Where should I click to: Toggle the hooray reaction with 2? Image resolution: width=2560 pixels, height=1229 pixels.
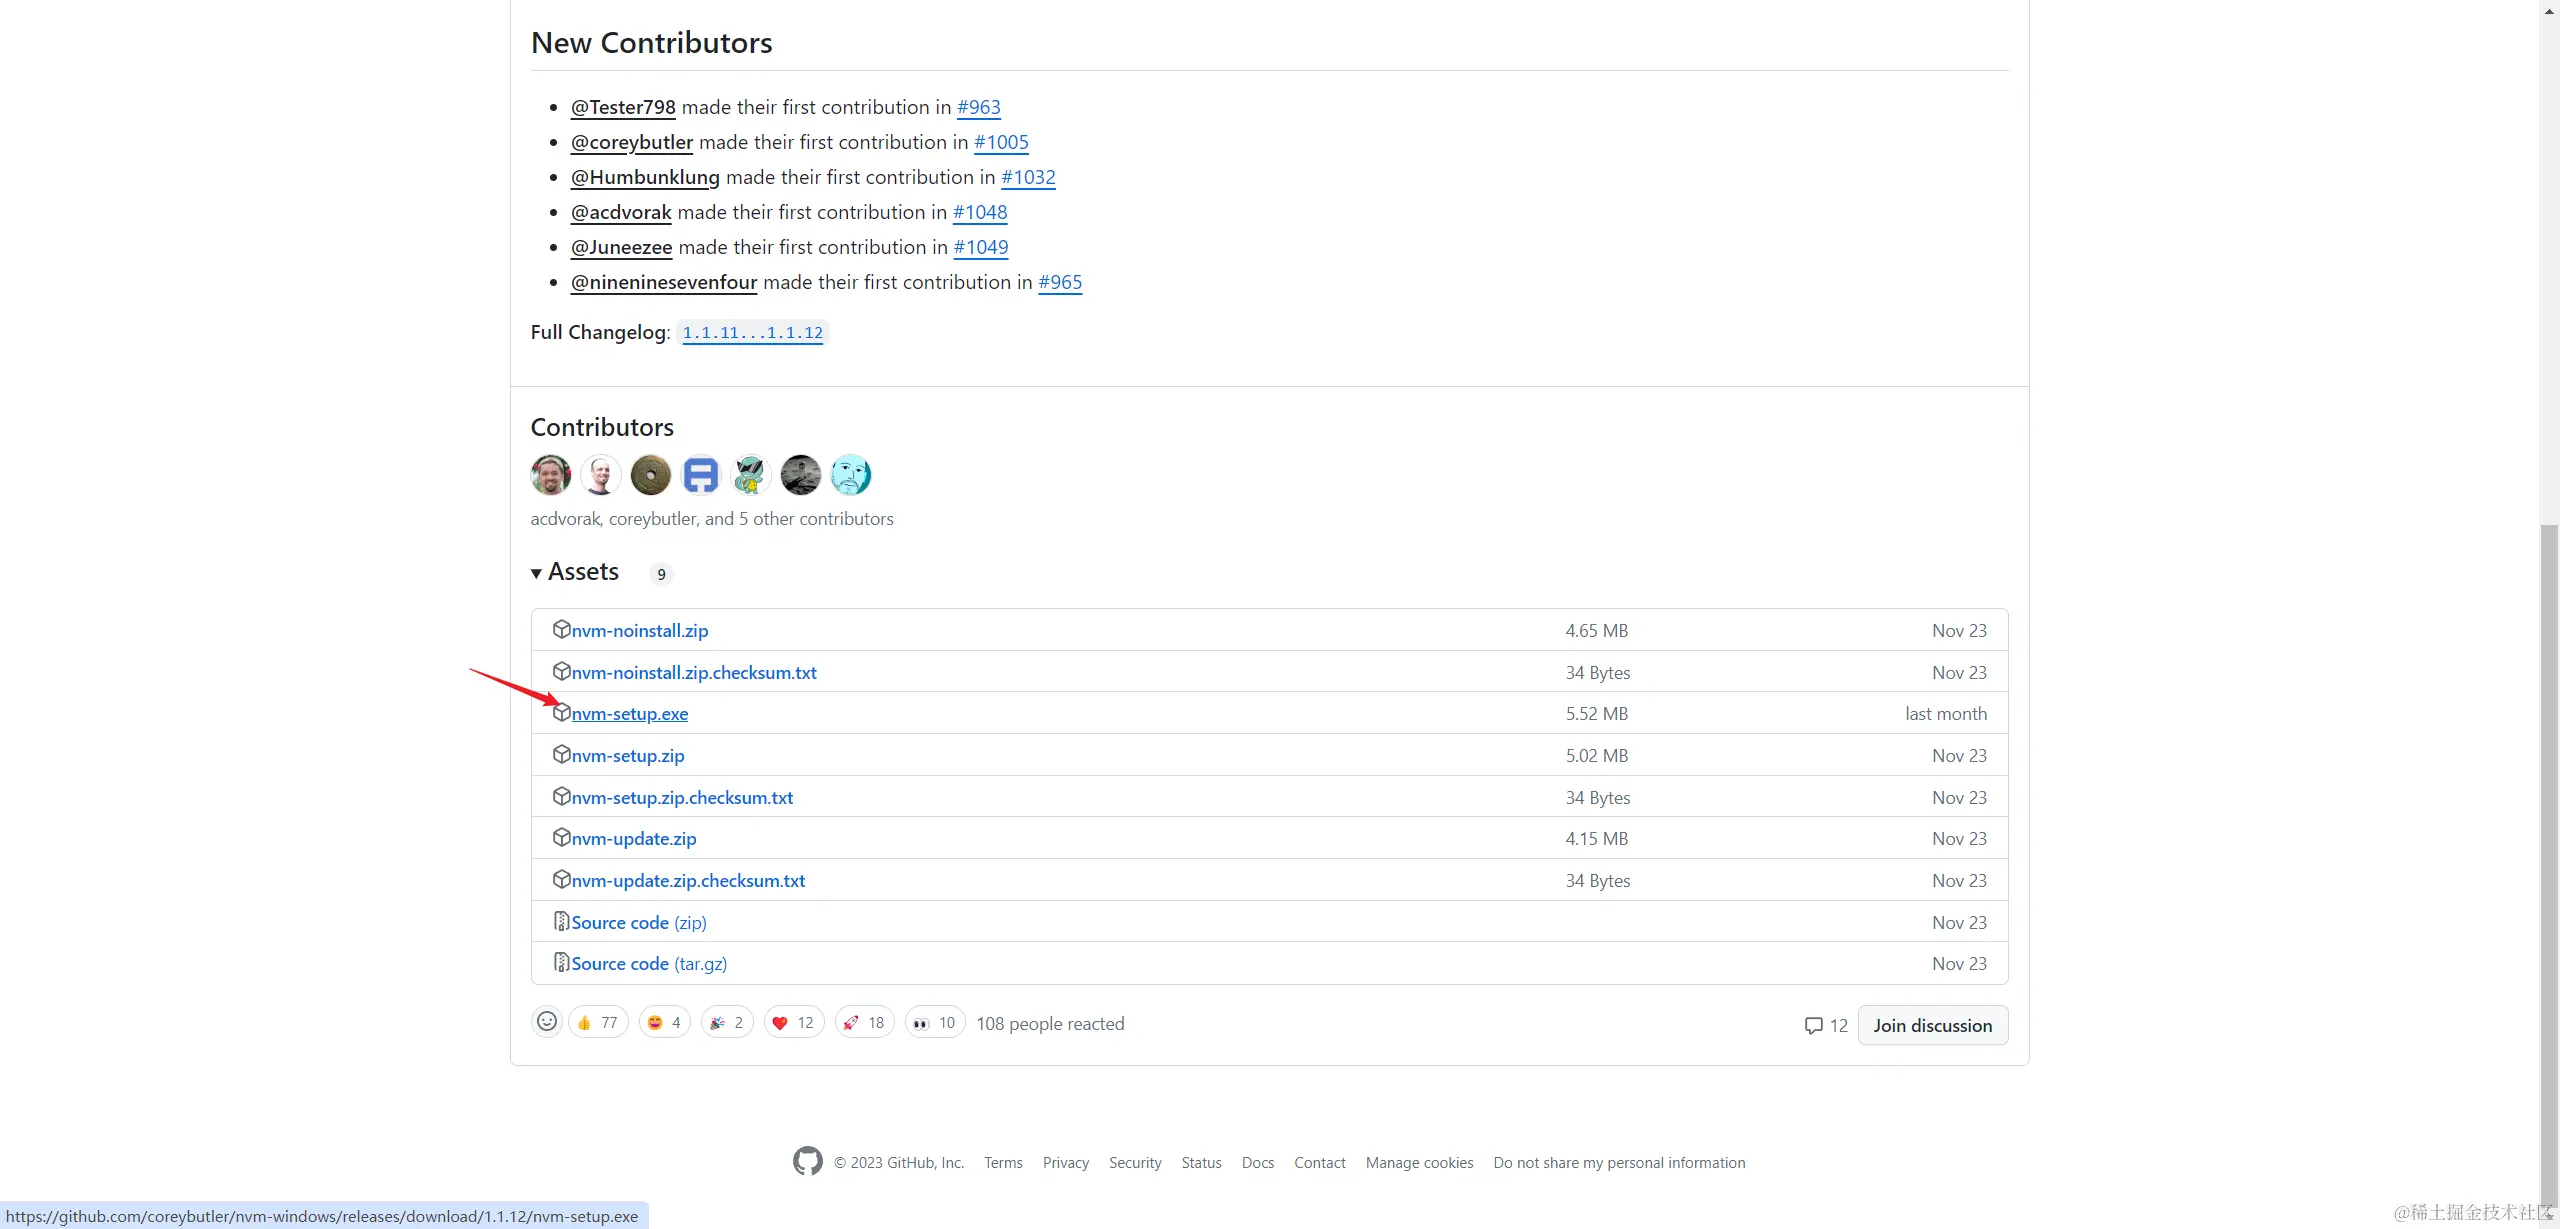click(727, 1022)
